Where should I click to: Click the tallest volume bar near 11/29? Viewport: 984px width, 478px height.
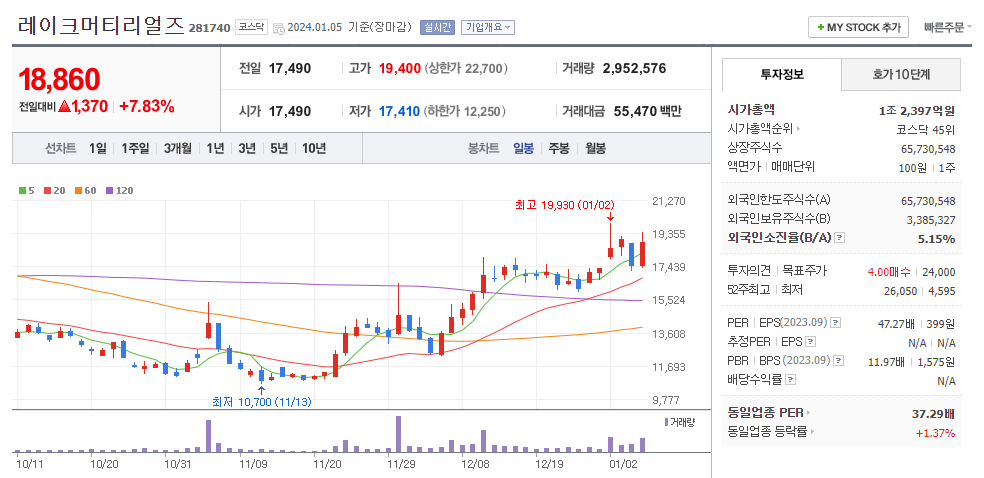398,434
